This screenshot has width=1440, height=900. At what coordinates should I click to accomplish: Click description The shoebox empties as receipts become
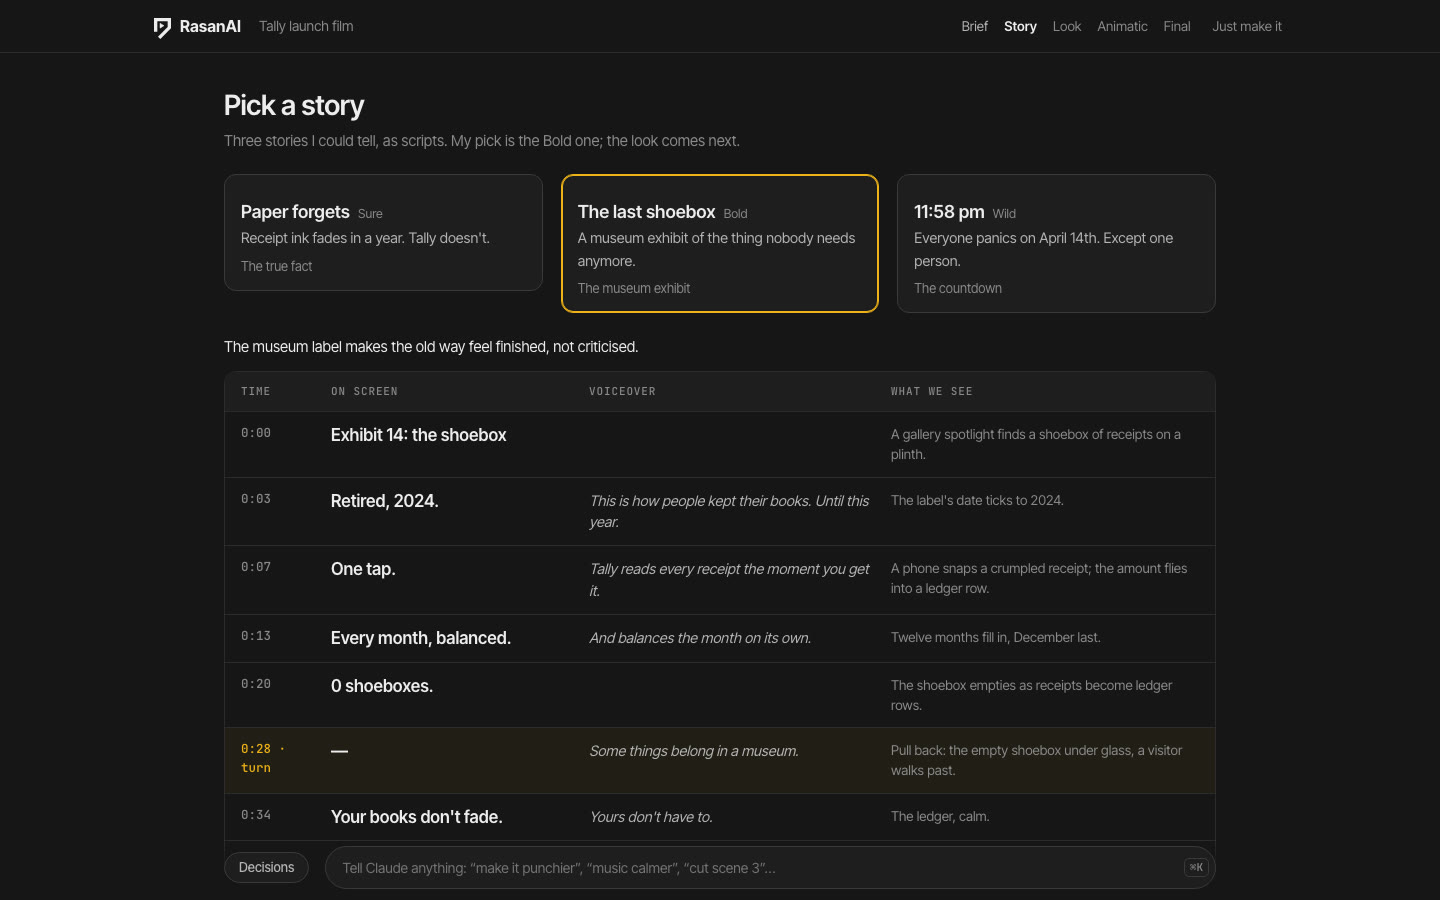click(1031, 695)
